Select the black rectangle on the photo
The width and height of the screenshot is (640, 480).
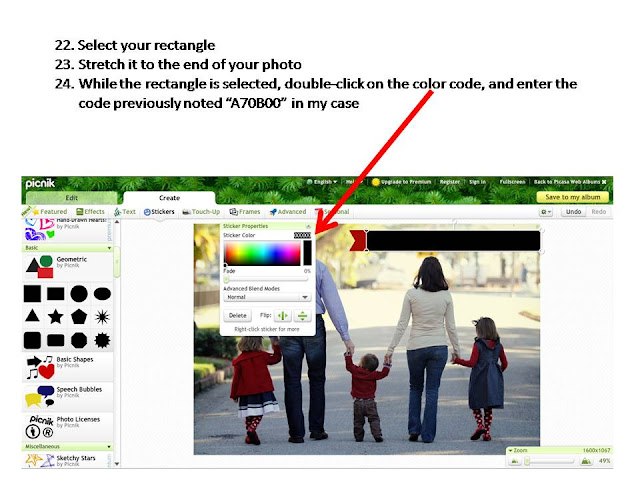click(x=453, y=241)
